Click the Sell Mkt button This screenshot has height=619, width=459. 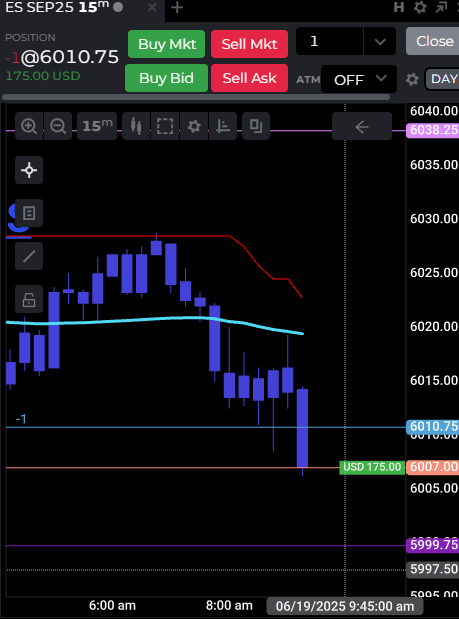pos(249,44)
